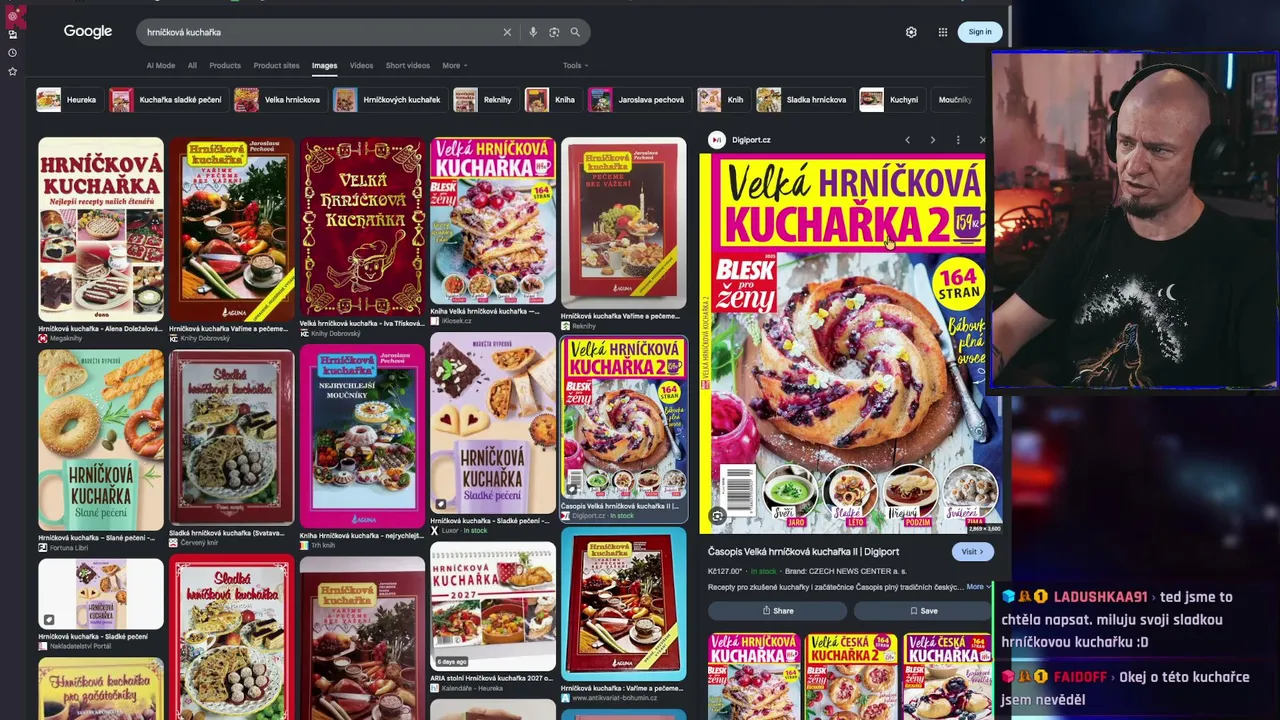Open the selected Digiport.cz magazine thumbnail
This screenshot has width=1280, height=720.
click(624, 417)
